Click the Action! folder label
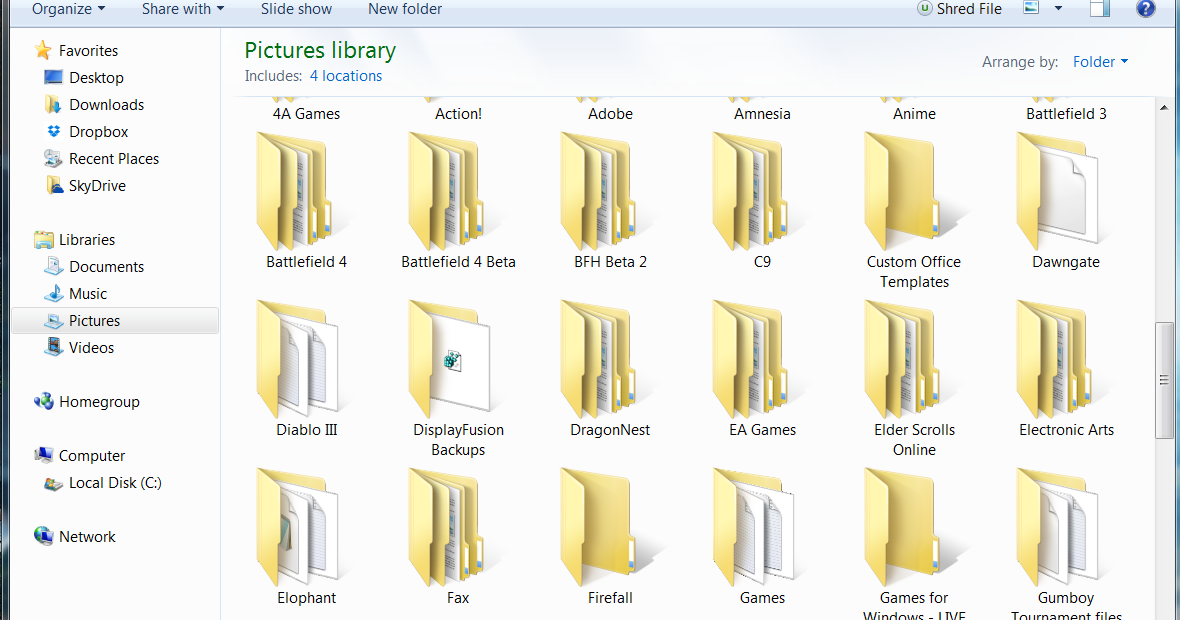Screen dimensions: 1180x620 point(458,114)
